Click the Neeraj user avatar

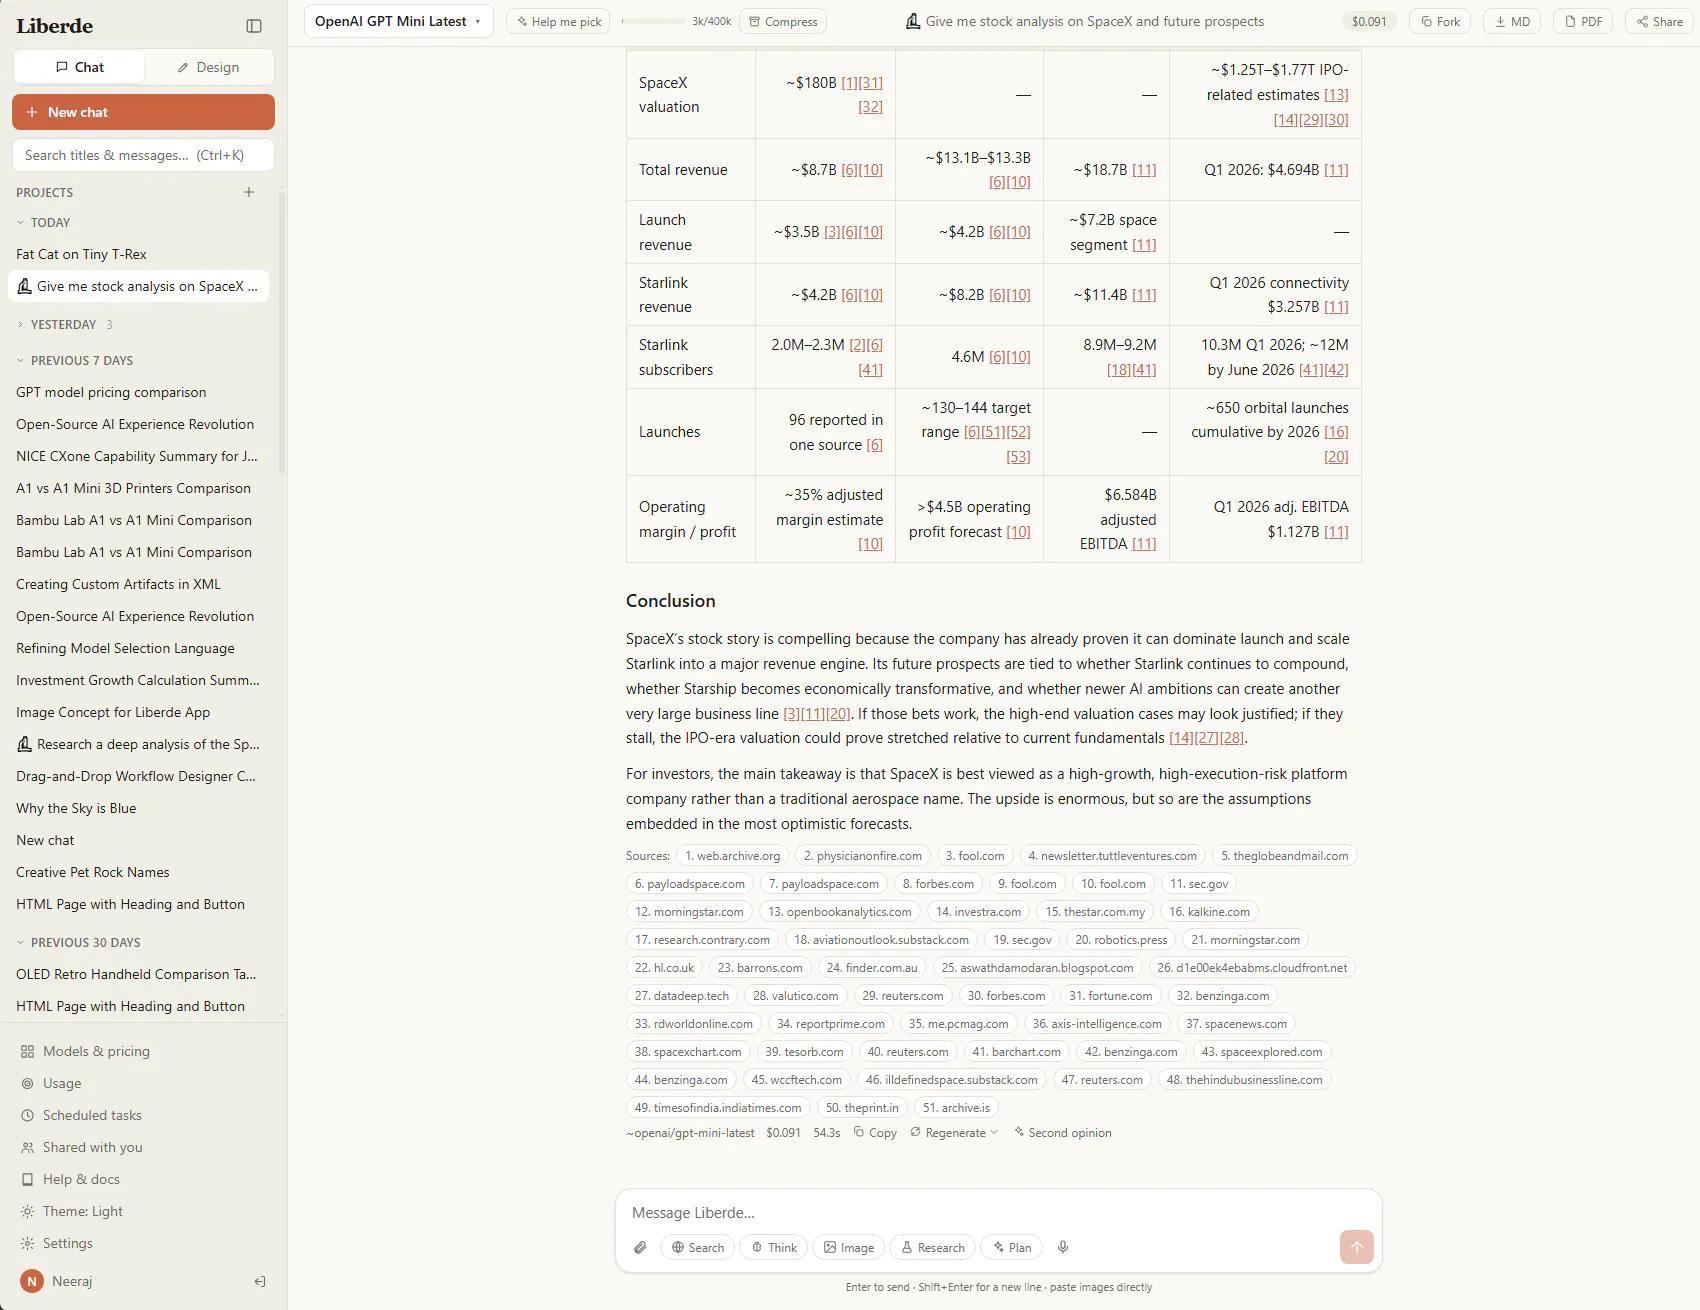(x=32, y=1281)
